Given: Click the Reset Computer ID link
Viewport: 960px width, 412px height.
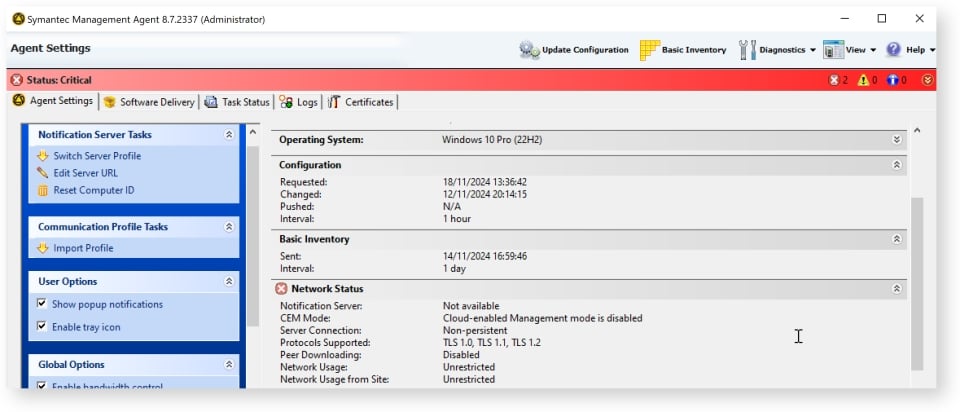Looking at the screenshot, I should (x=94, y=190).
